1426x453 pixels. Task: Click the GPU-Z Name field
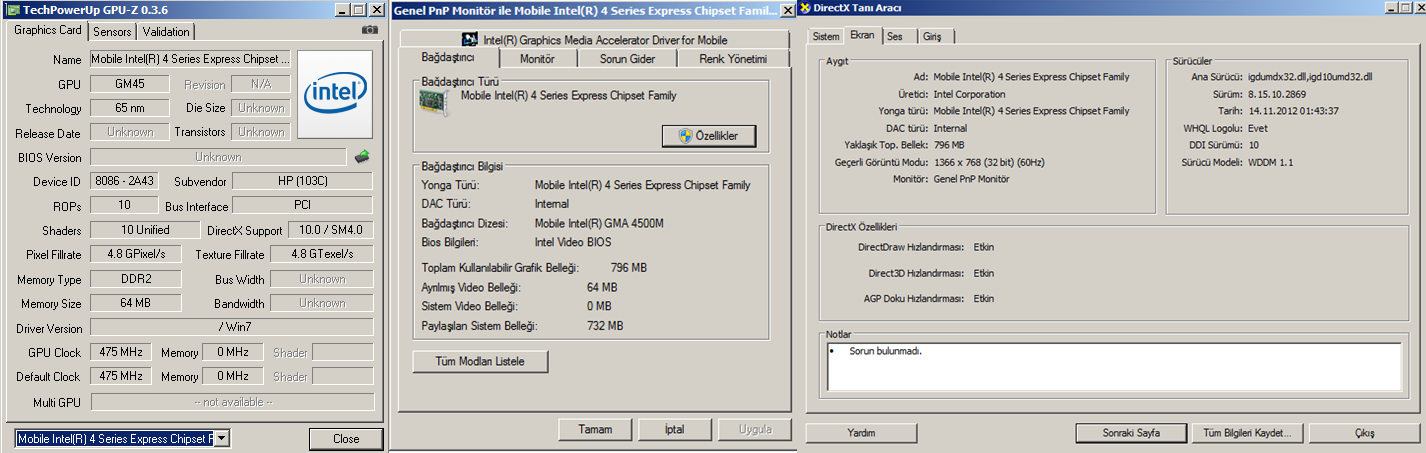[191, 59]
